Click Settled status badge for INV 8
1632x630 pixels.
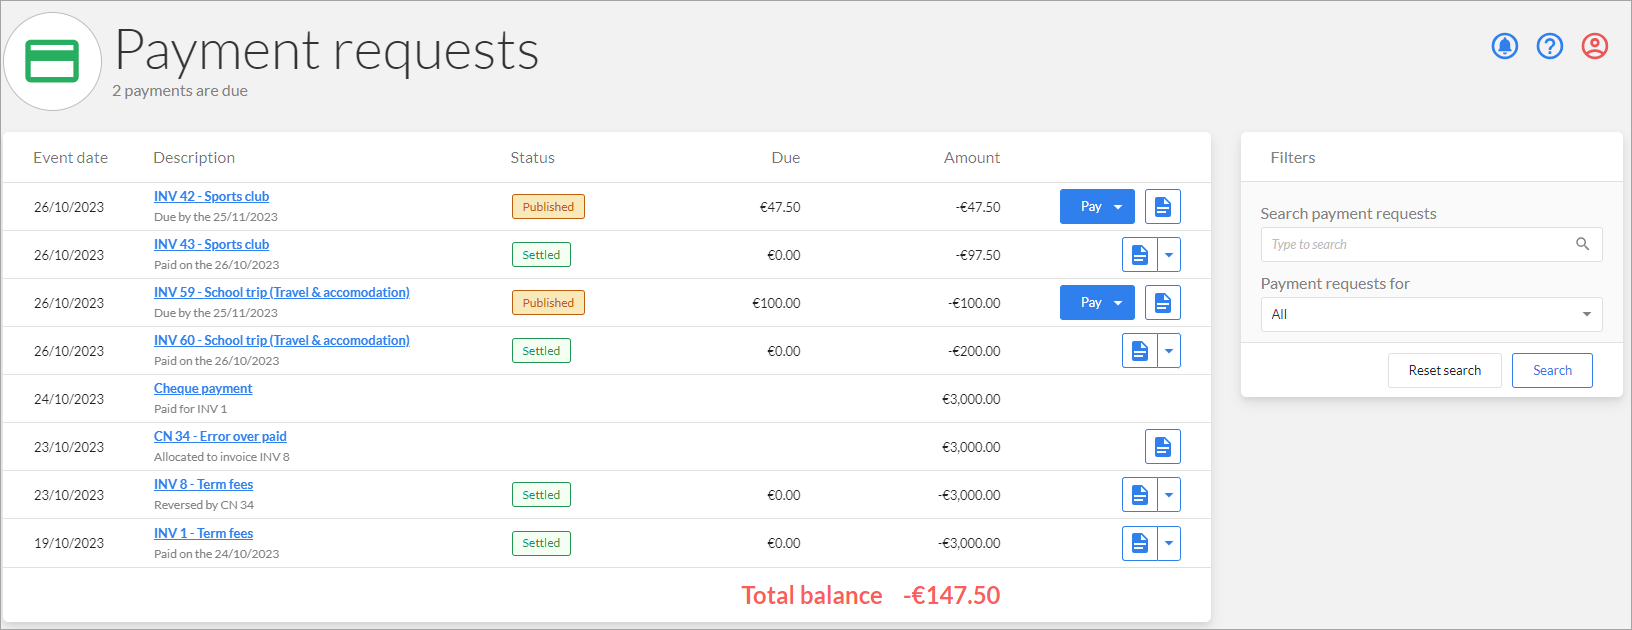[x=541, y=495]
